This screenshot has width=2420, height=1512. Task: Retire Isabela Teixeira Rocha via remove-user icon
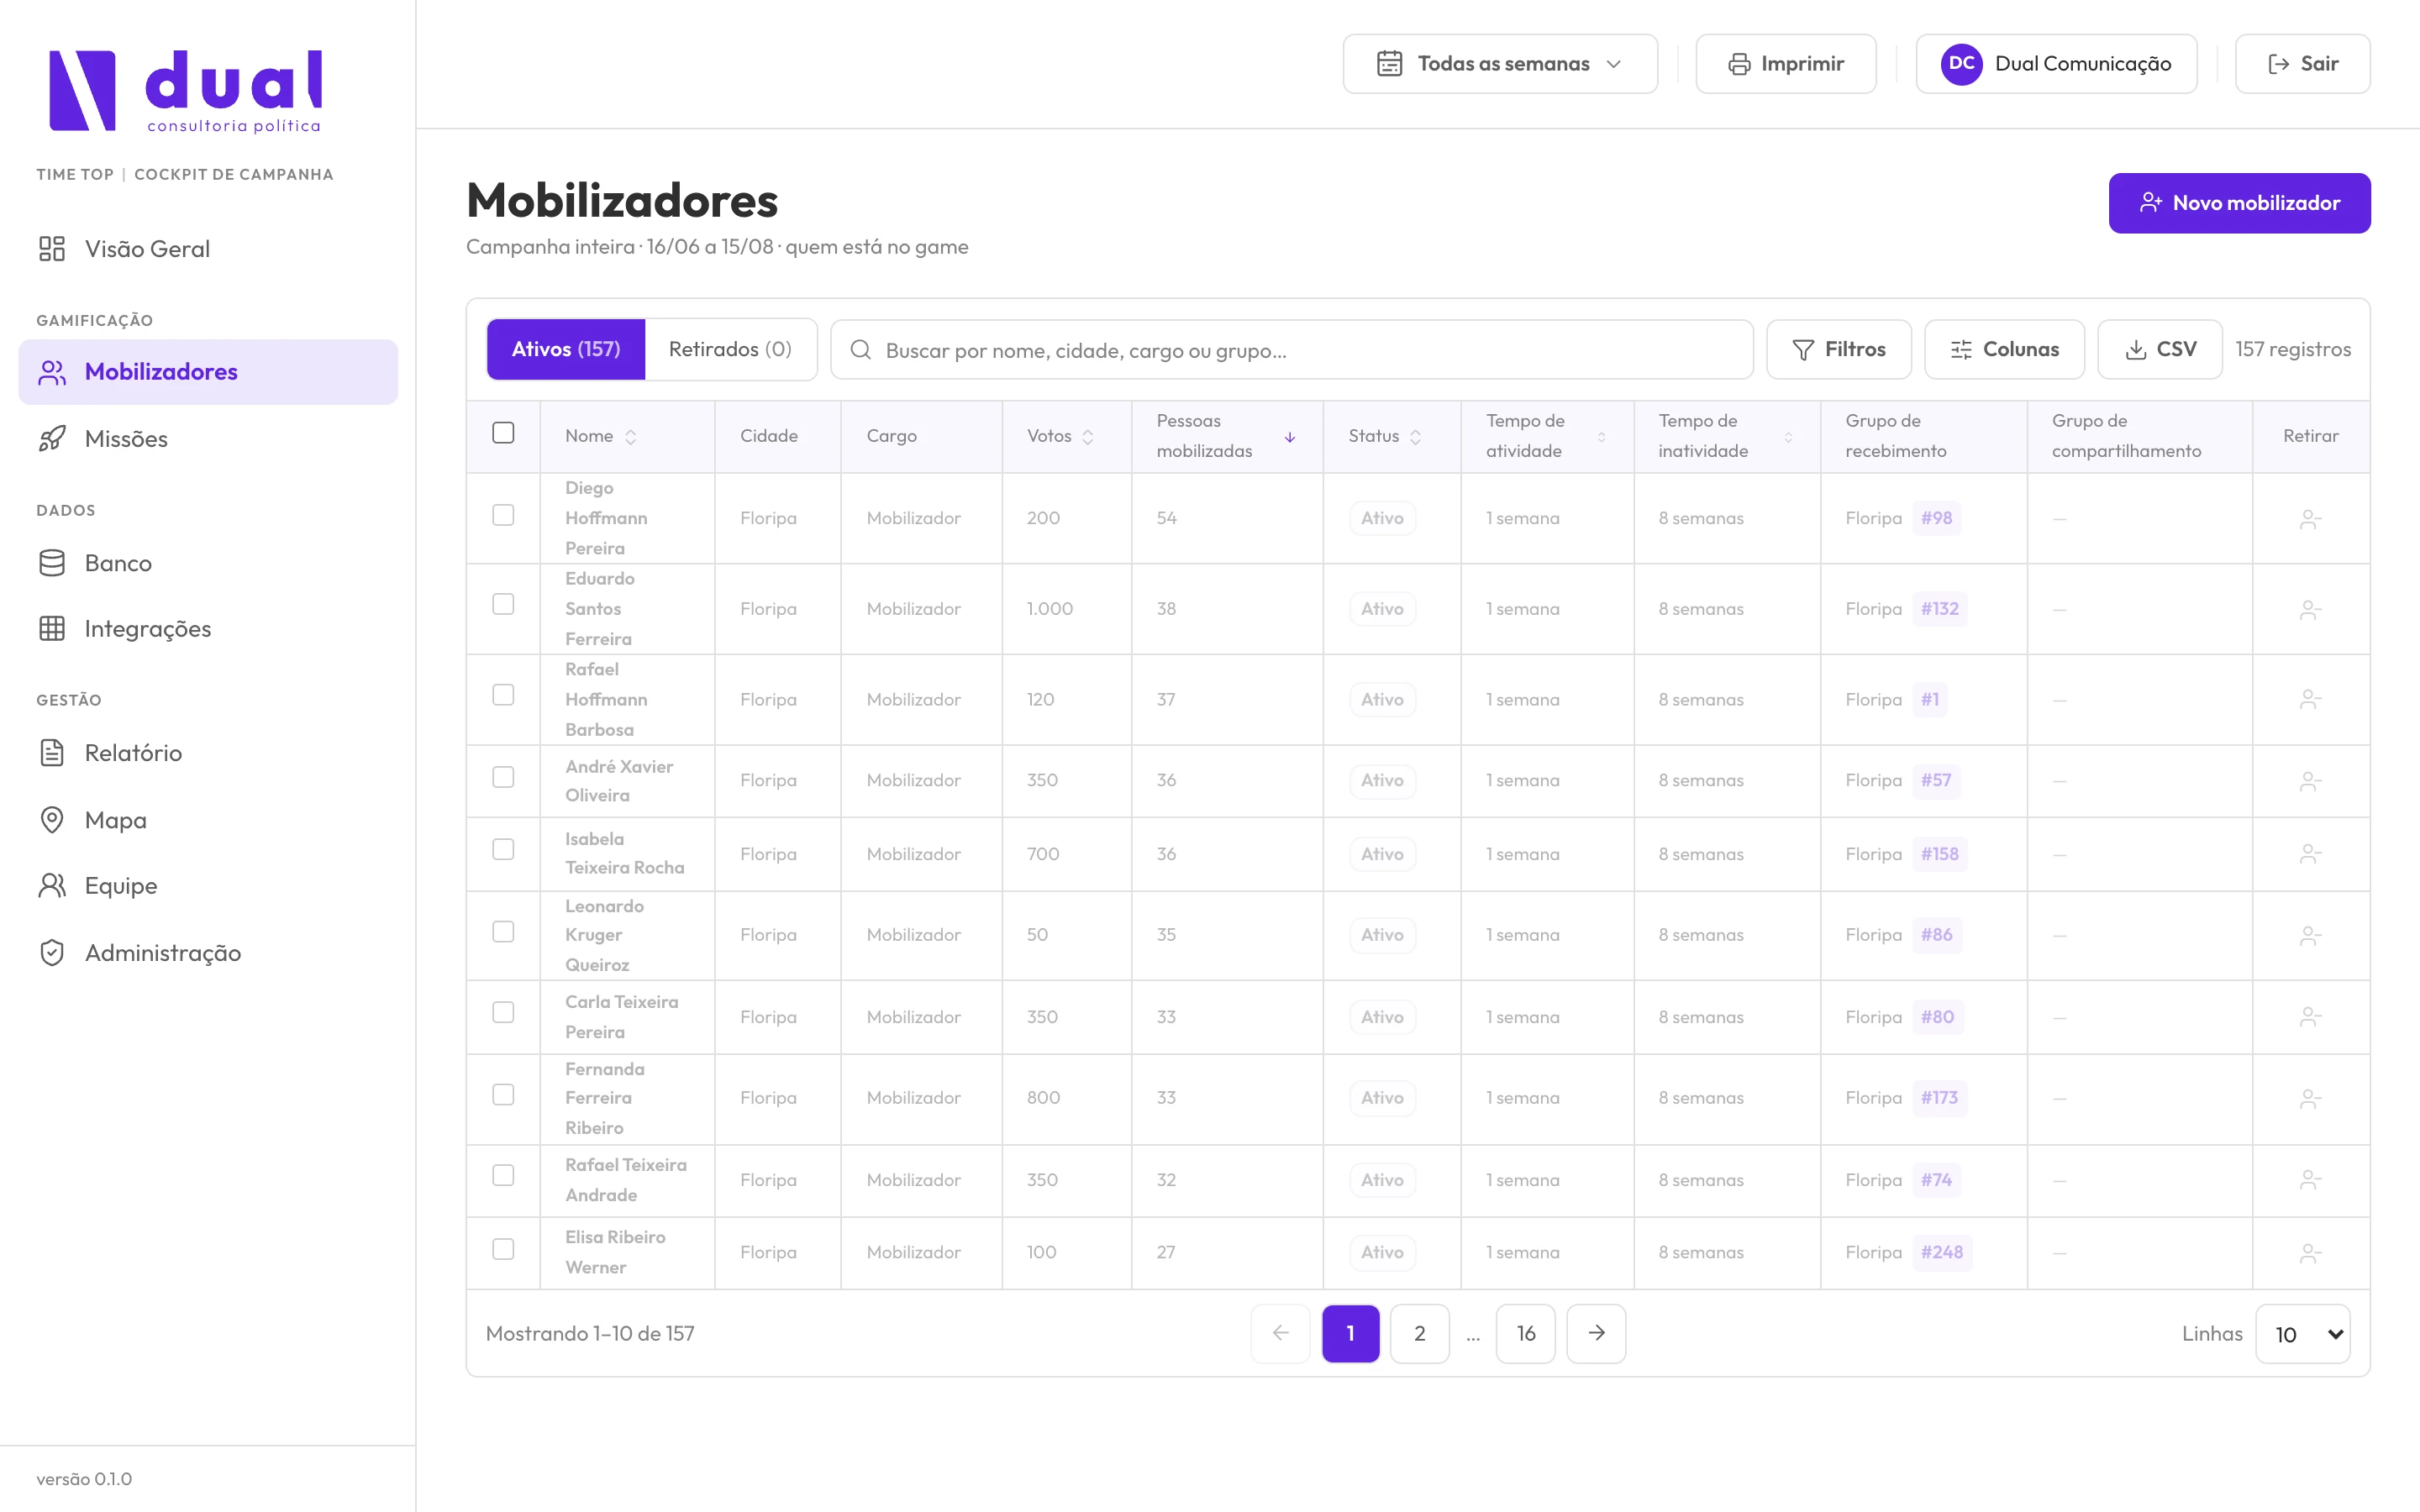2310,854
